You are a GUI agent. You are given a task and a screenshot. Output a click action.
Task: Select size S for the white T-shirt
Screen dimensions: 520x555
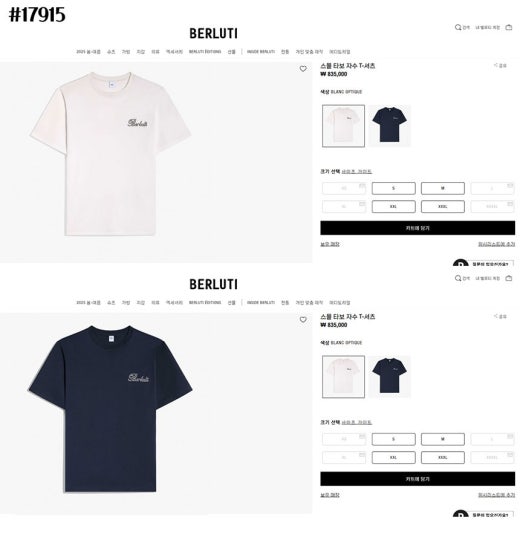click(393, 188)
